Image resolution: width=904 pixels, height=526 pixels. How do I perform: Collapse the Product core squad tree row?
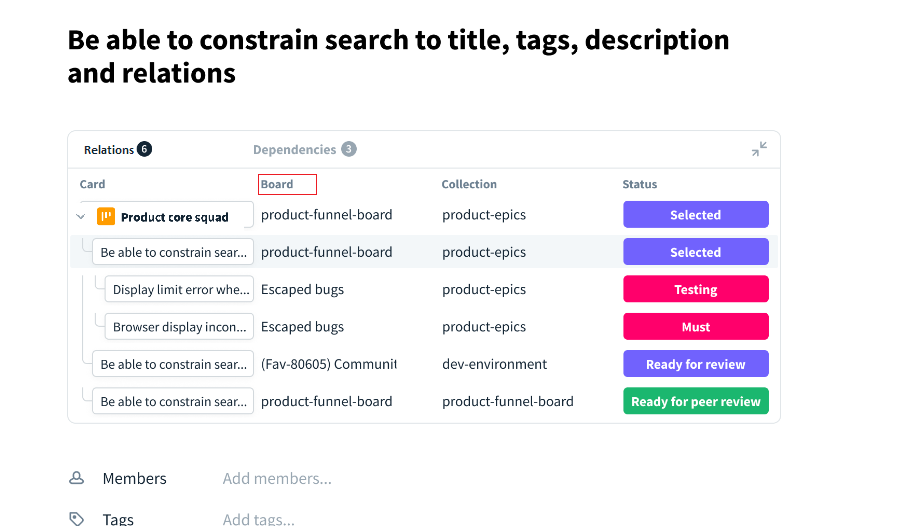(81, 217)
